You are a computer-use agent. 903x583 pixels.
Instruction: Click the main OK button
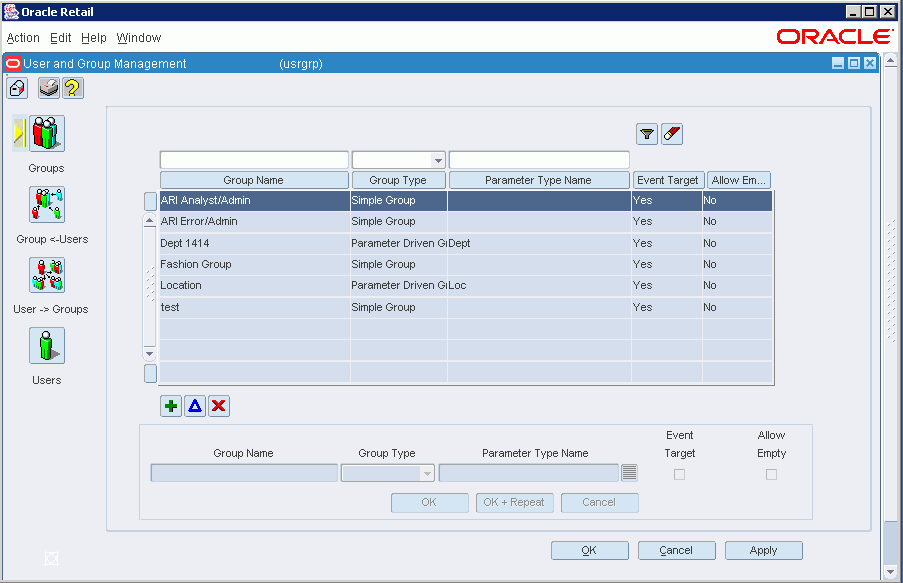point(590,550)
